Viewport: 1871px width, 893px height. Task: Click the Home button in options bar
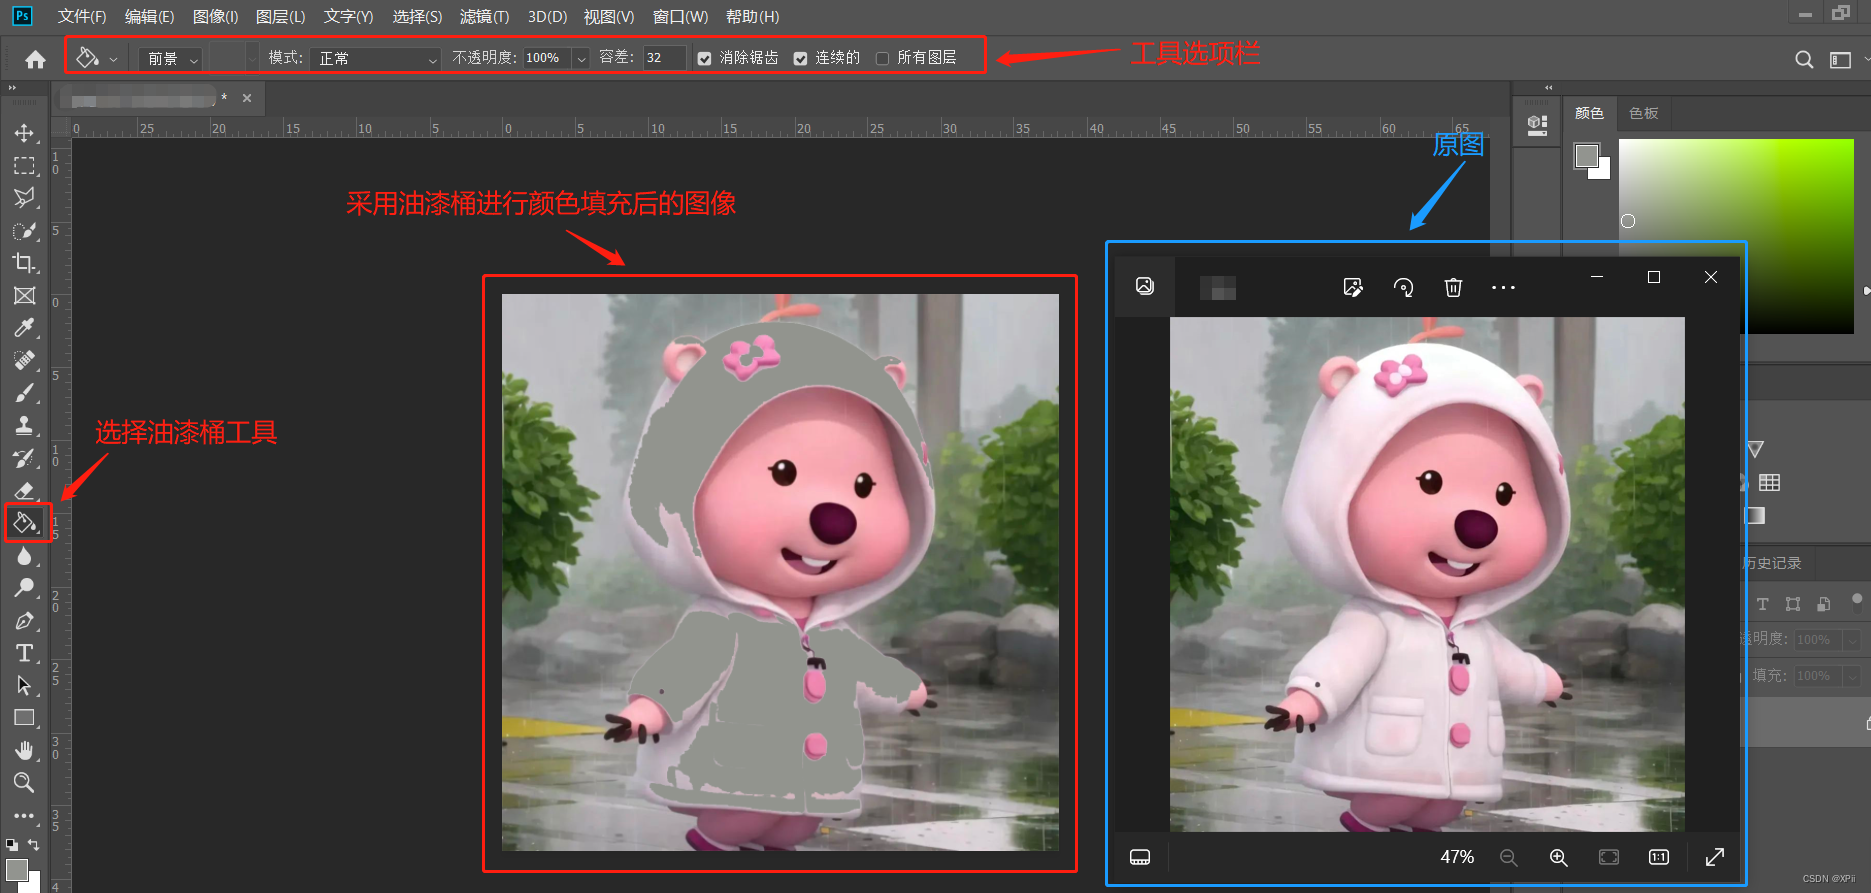pos(35,60)
